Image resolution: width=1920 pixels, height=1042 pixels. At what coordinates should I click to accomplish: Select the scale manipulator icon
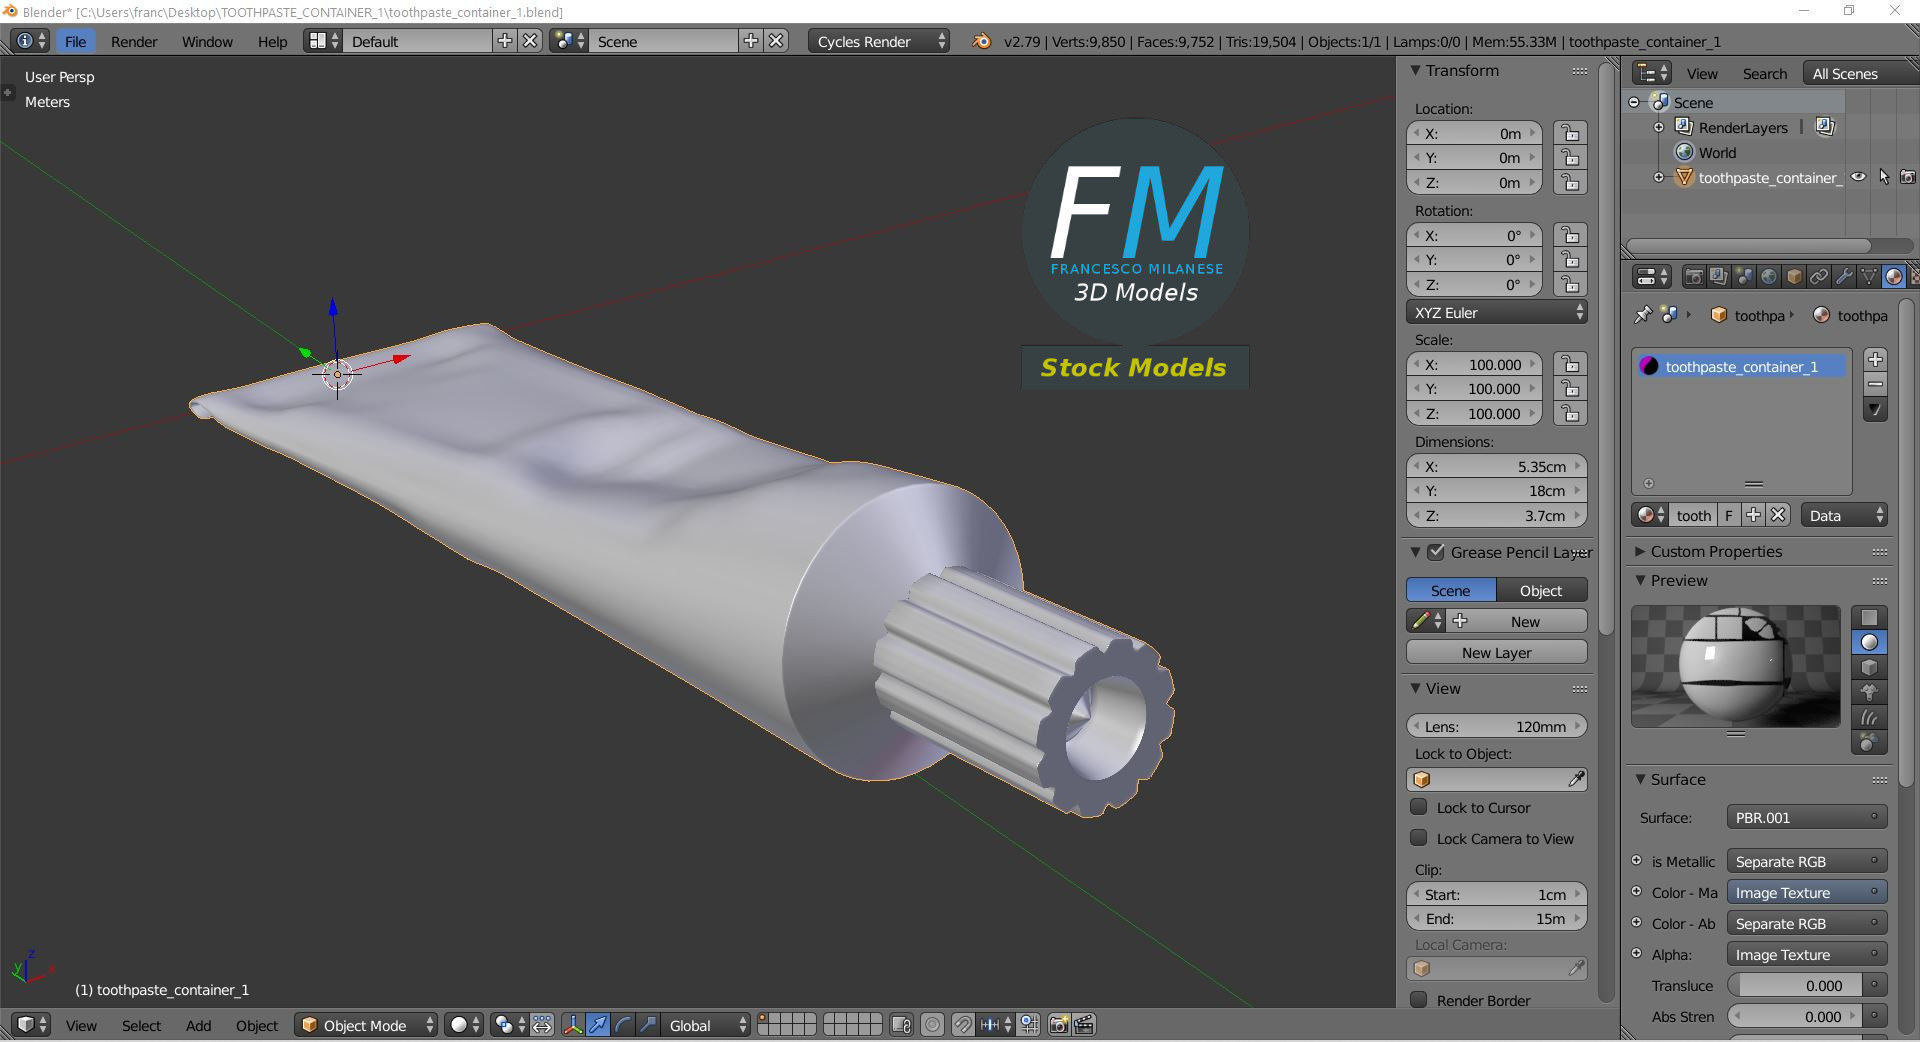pos(648,1025)
